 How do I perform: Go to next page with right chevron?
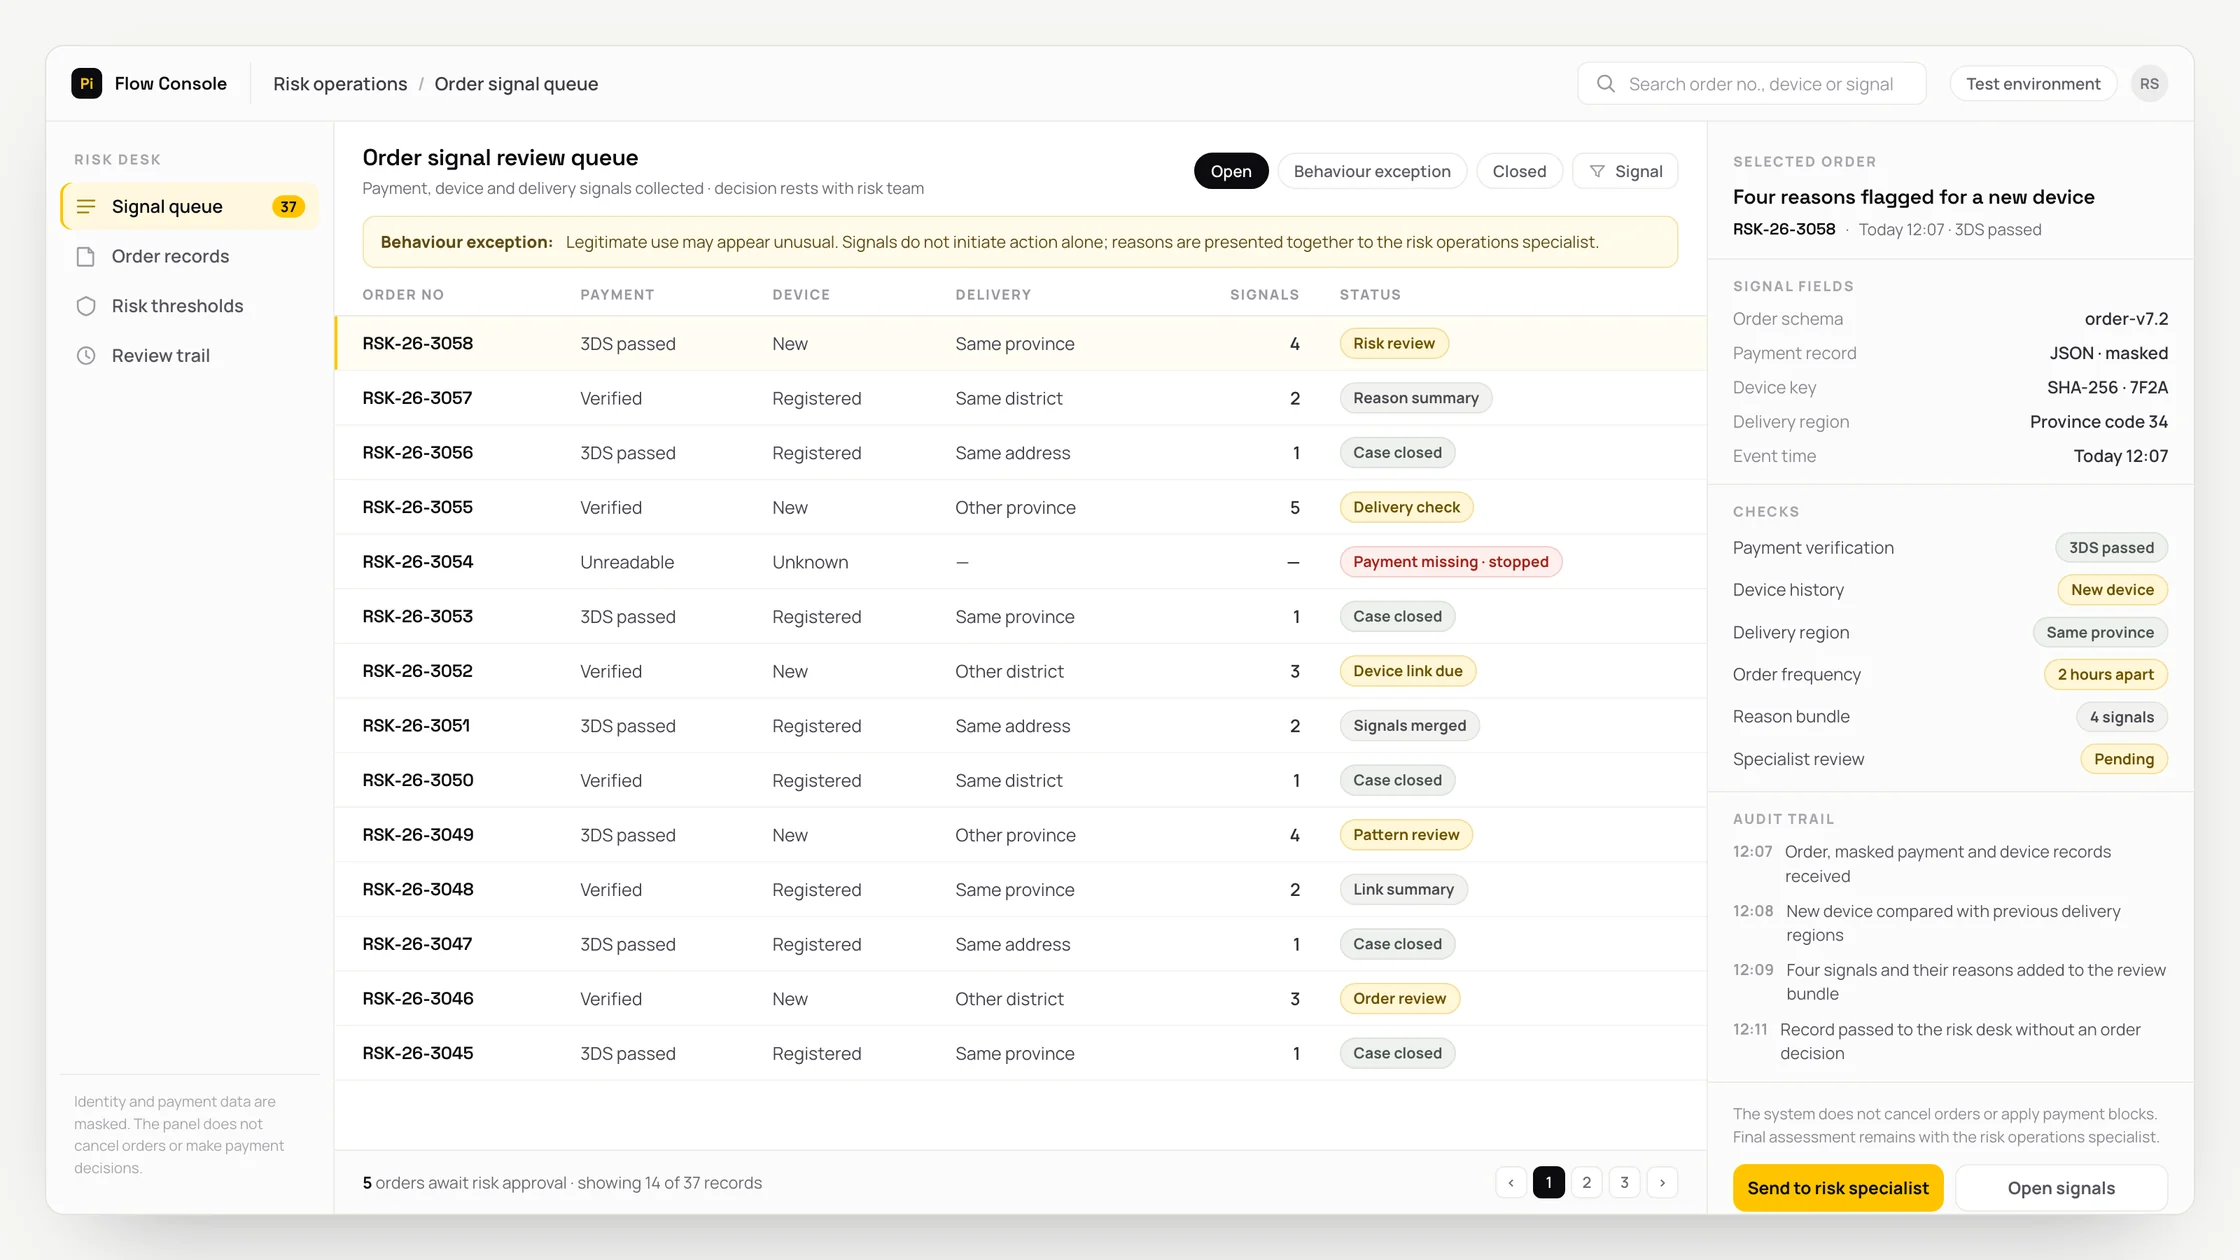pyautogui.click(x=1663, y=1182)
